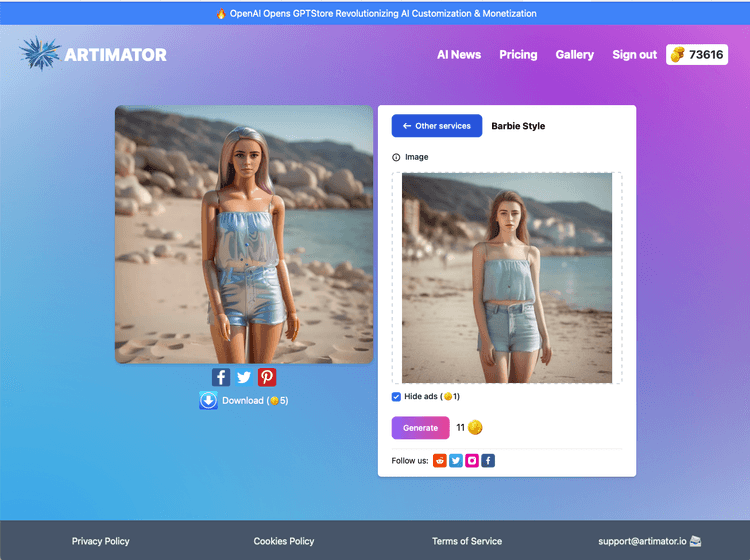Share result on Facebook below the generated image

tap(221, 377)
